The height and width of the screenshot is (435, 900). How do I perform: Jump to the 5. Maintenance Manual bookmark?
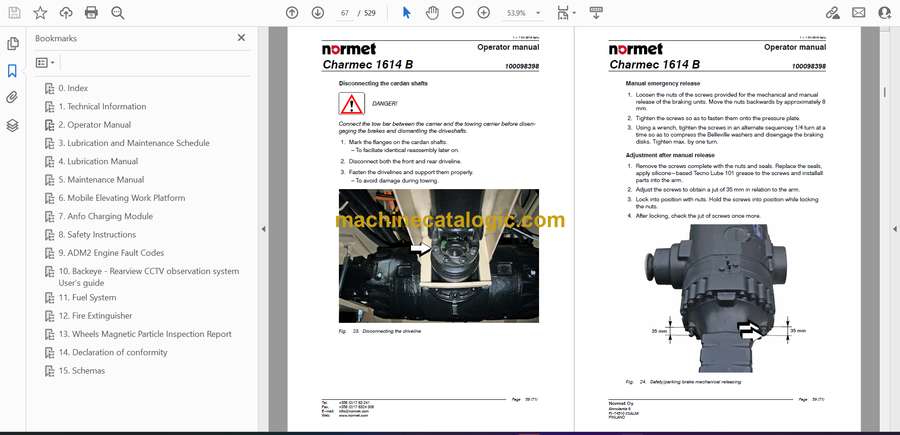[x=101, y=180]
